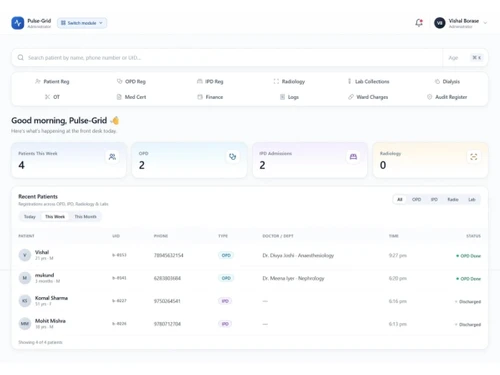Screen dimensions: 500x375
Task: Click the Ward Charges icon
Action: (x=351, y=97)
